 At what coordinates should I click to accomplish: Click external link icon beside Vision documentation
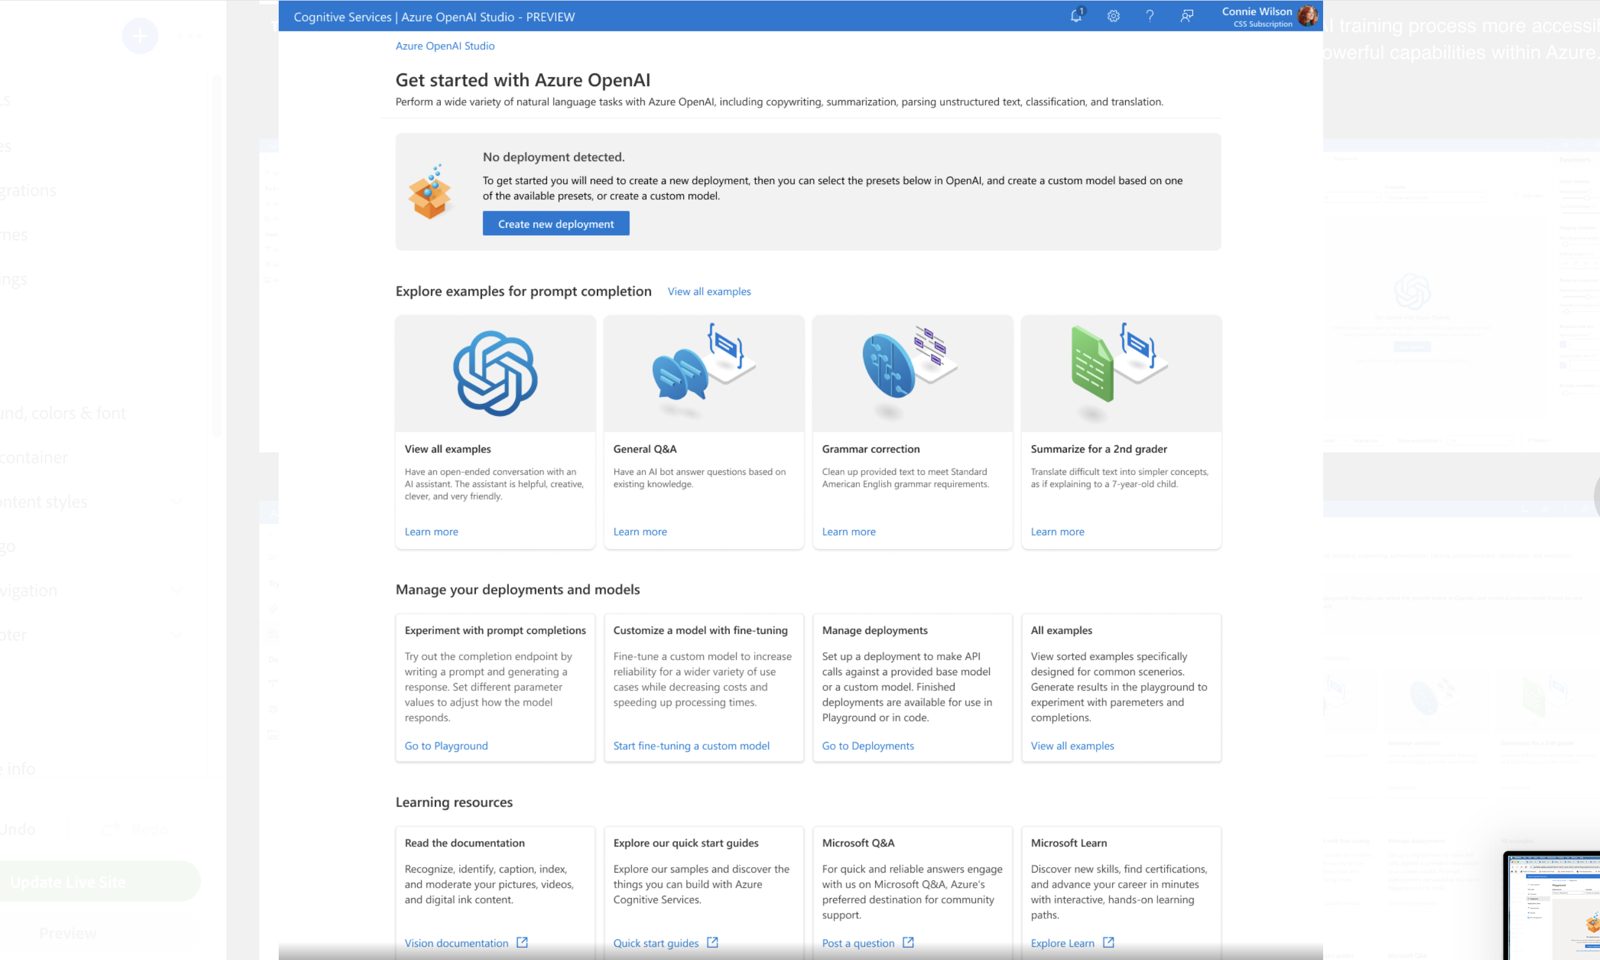click(x=522, y=943)
